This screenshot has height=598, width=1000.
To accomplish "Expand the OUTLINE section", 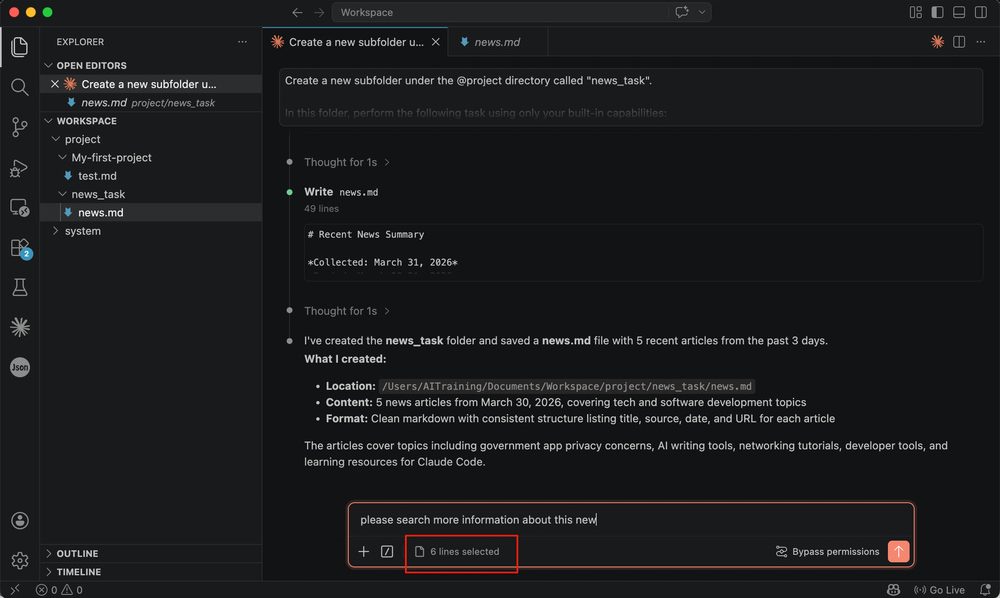I will 78,553.
